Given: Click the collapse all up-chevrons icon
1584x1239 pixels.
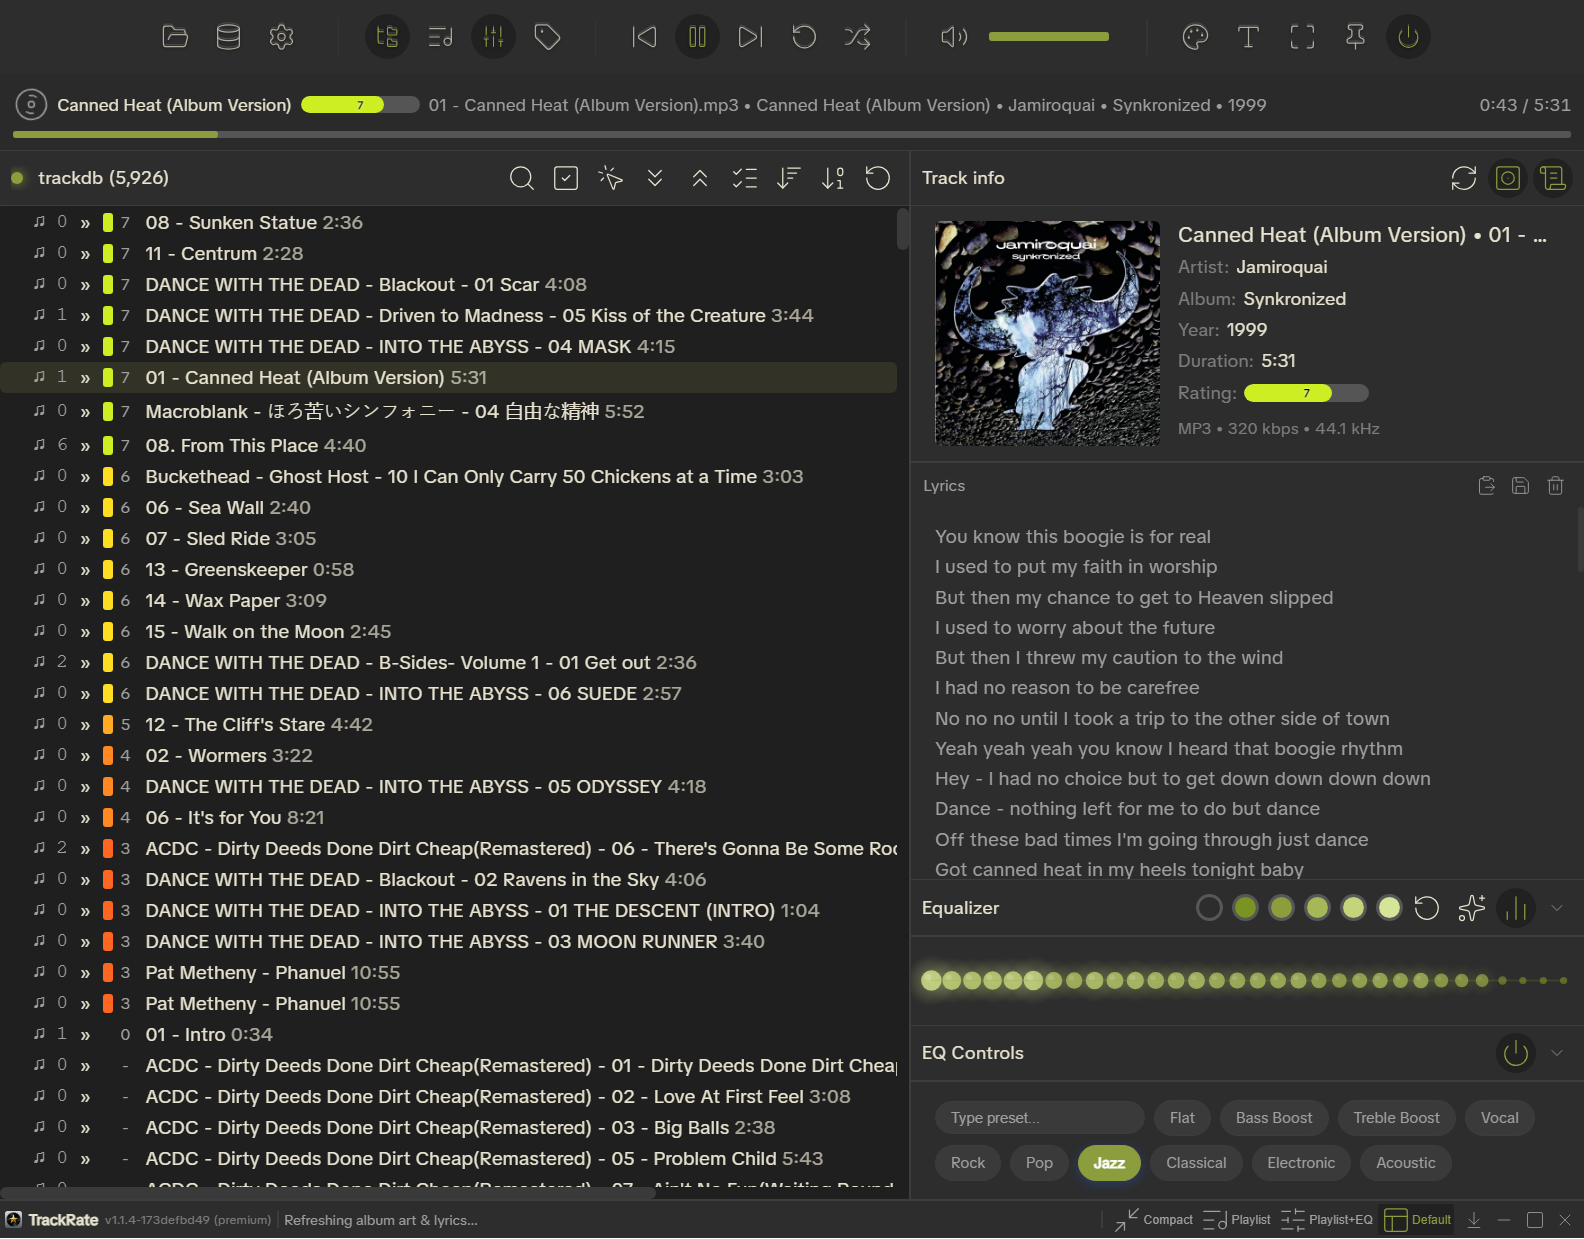Looking at the screenshot, I should (x=700, y=178).
